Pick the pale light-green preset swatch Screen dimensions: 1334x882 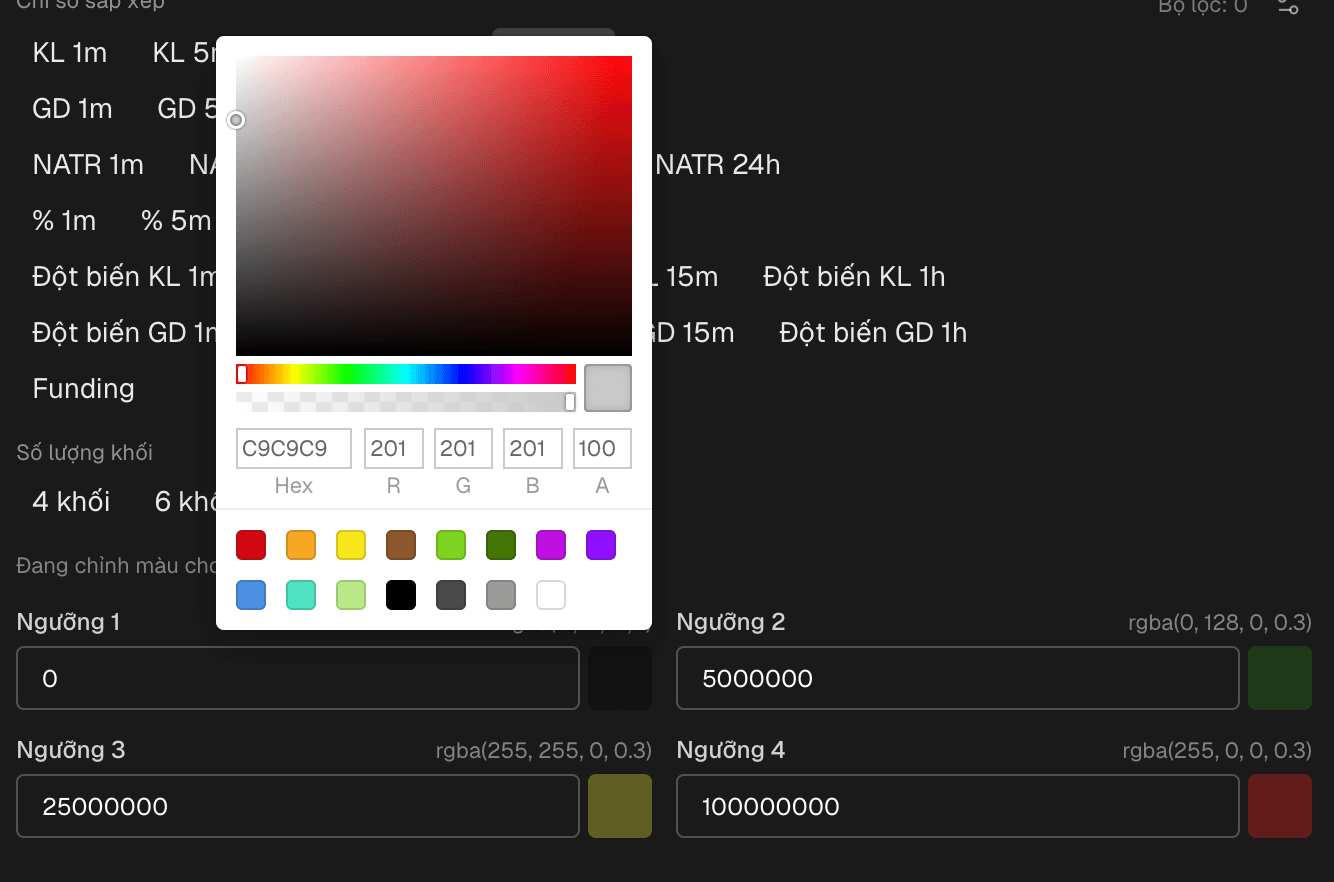(351, 595)
